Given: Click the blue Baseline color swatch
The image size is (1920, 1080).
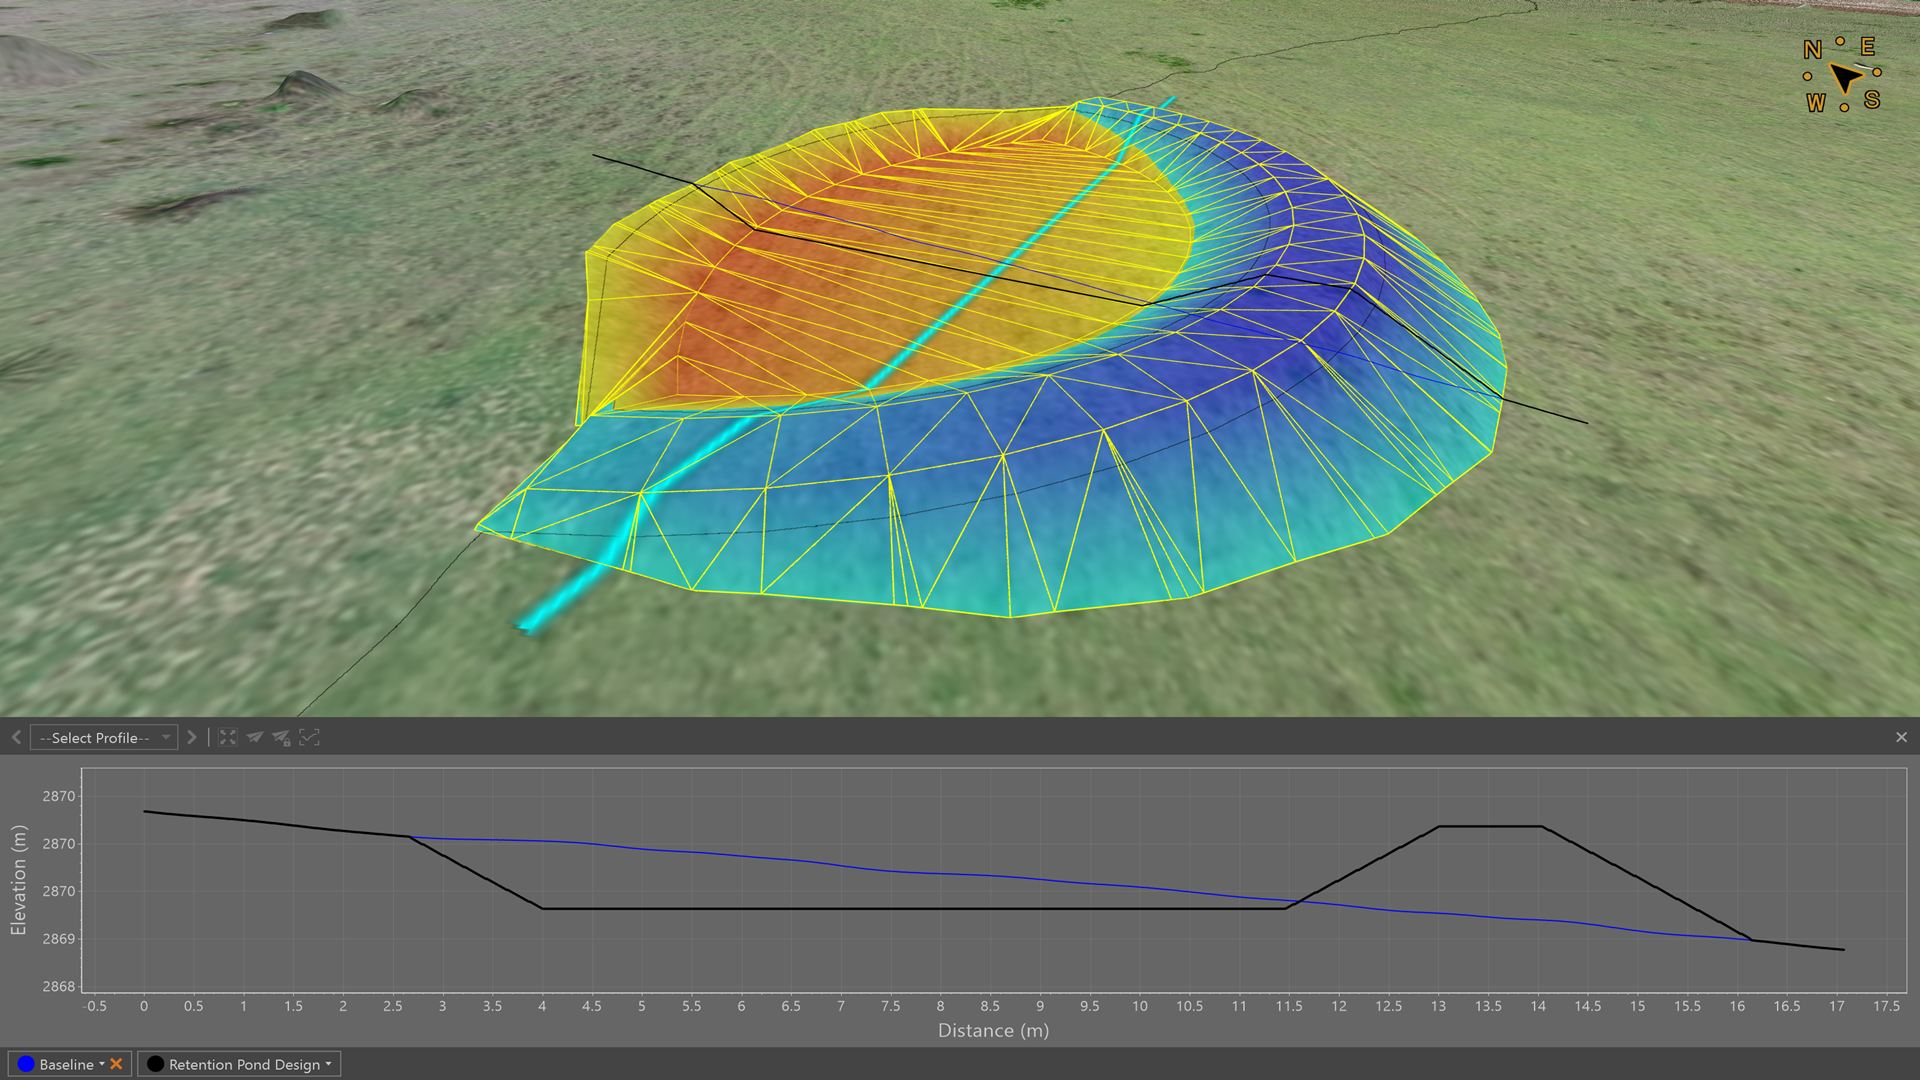Looking at the screenshot, I should pos(26,1064).
